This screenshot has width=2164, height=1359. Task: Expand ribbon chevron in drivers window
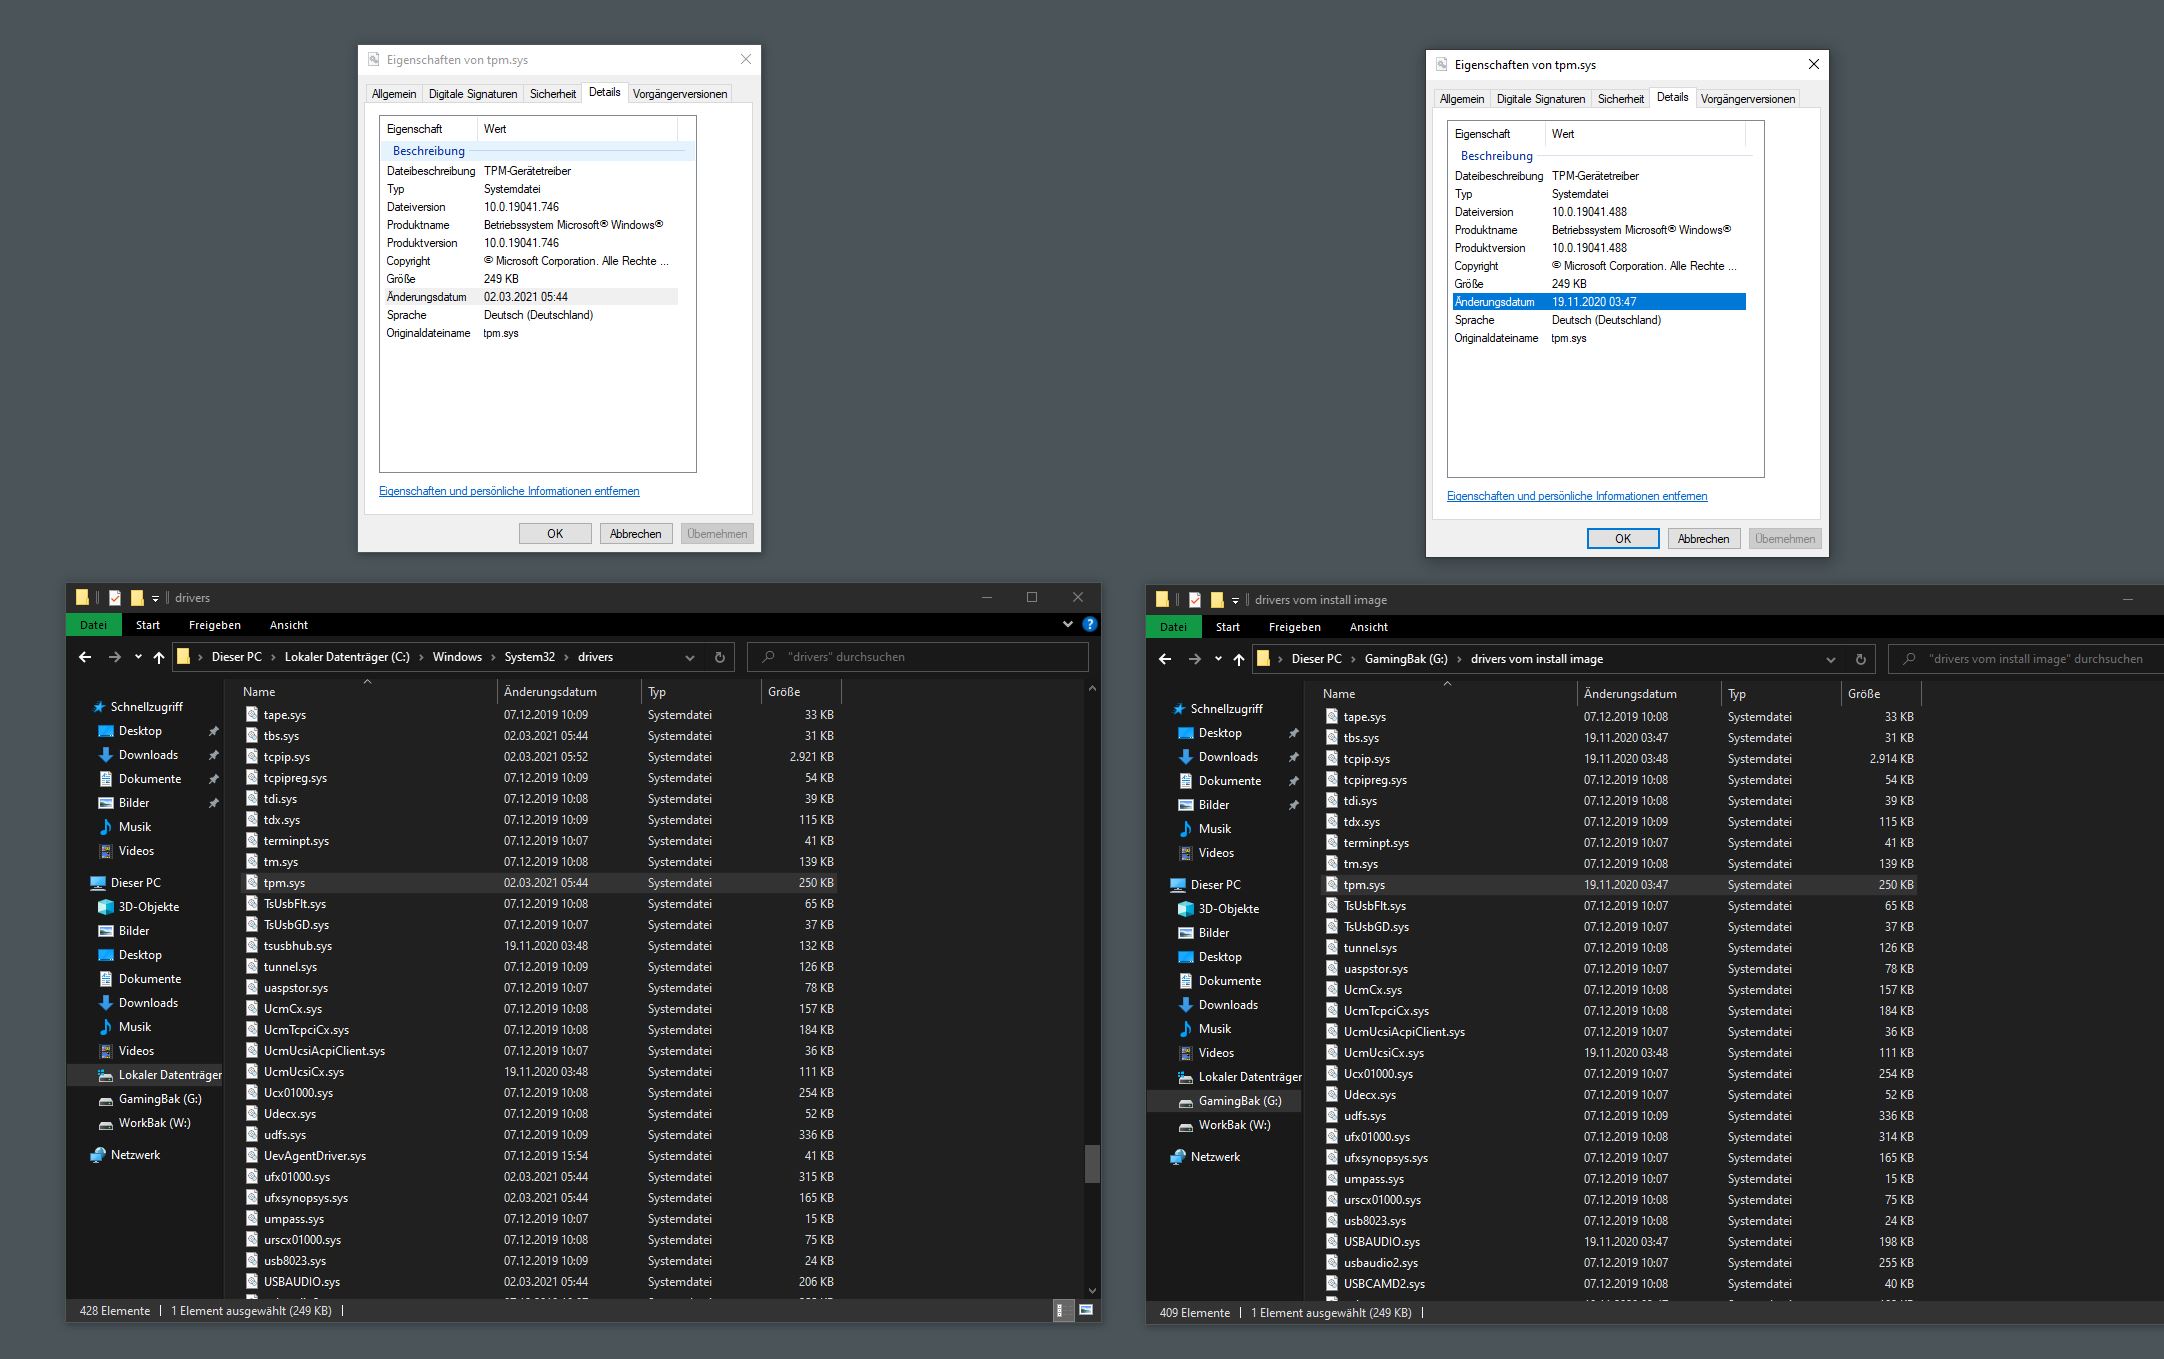coord(1067,624)
